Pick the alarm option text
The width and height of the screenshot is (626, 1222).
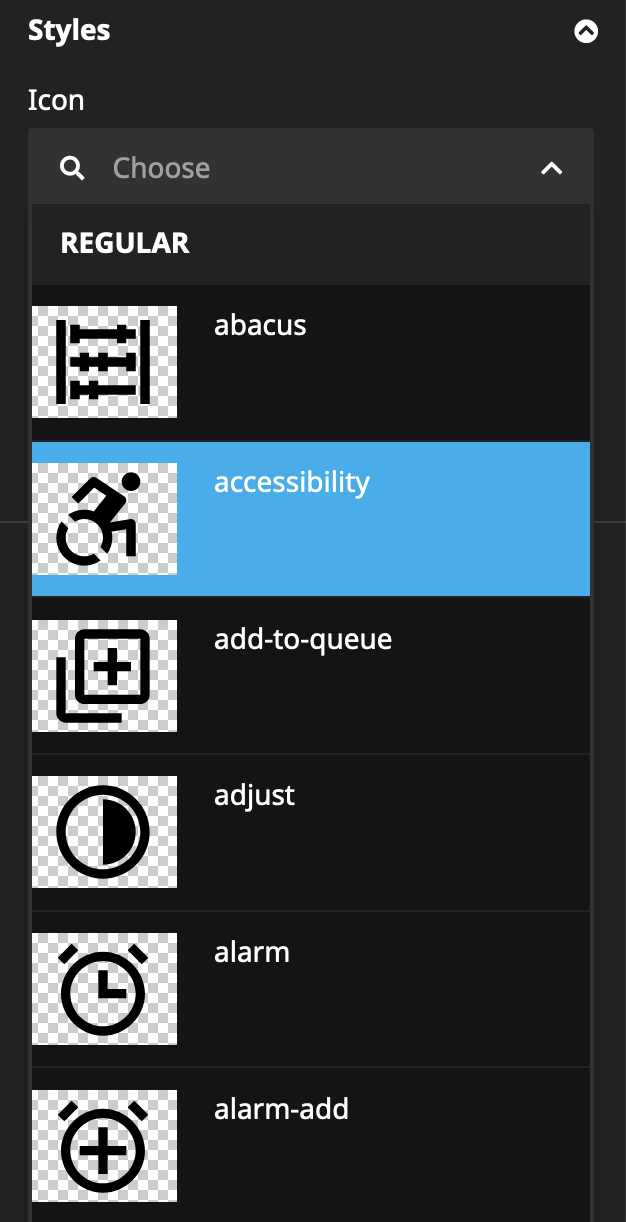point(252,953)
